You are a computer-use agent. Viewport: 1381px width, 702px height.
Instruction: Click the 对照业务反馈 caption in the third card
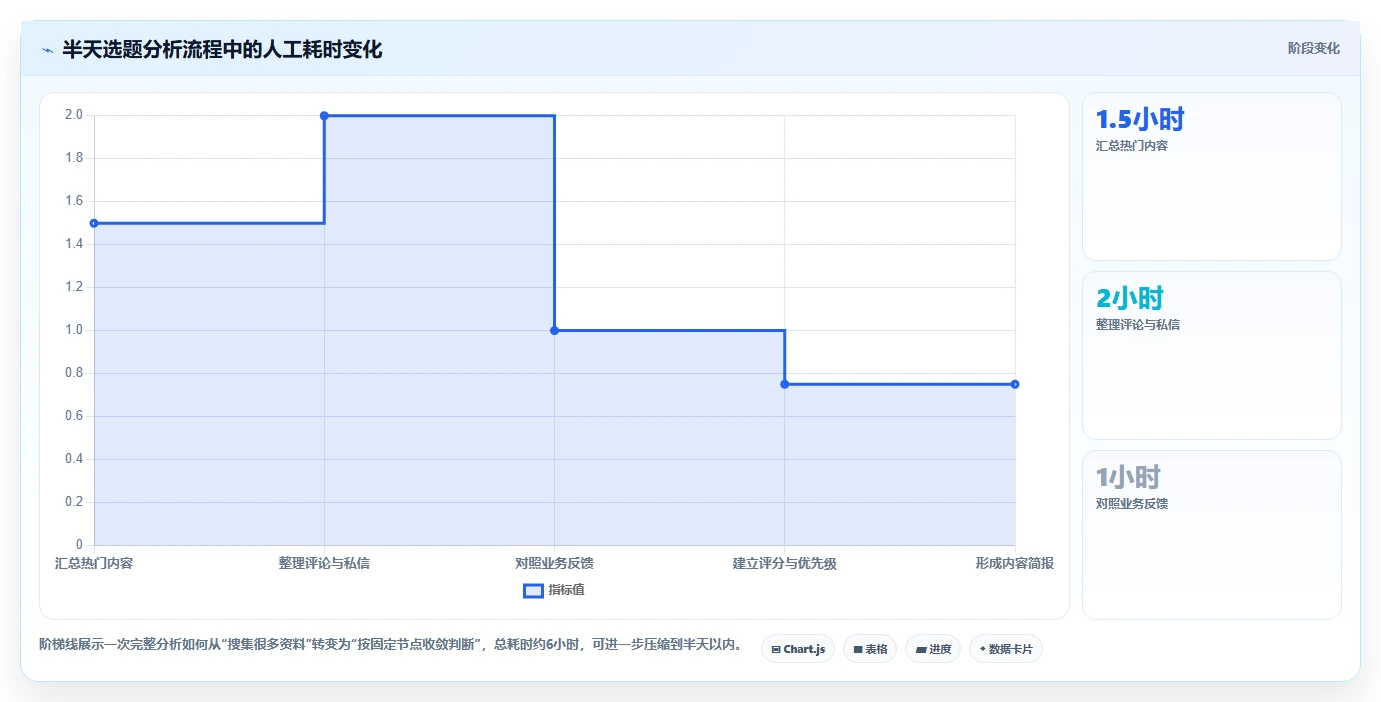click(1132, 504)
